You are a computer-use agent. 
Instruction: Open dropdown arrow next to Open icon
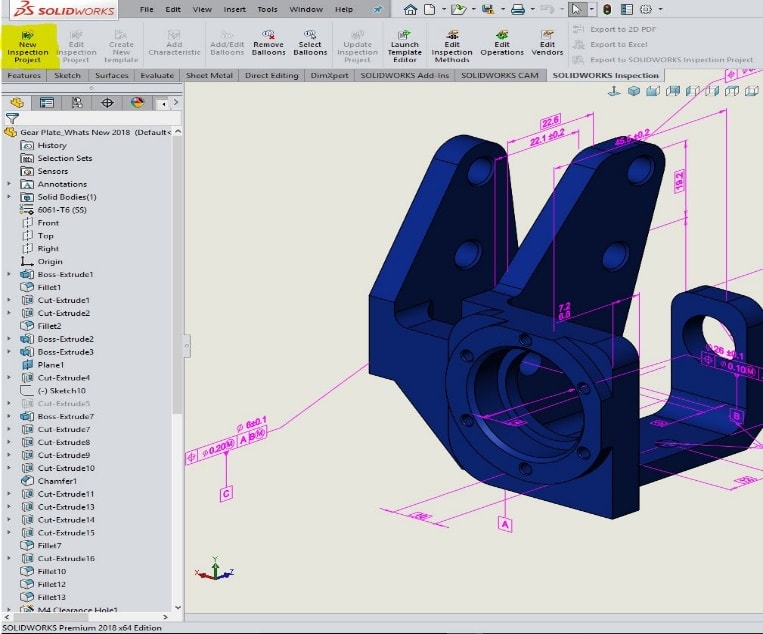pyautogui.click(x=473, y=9)
